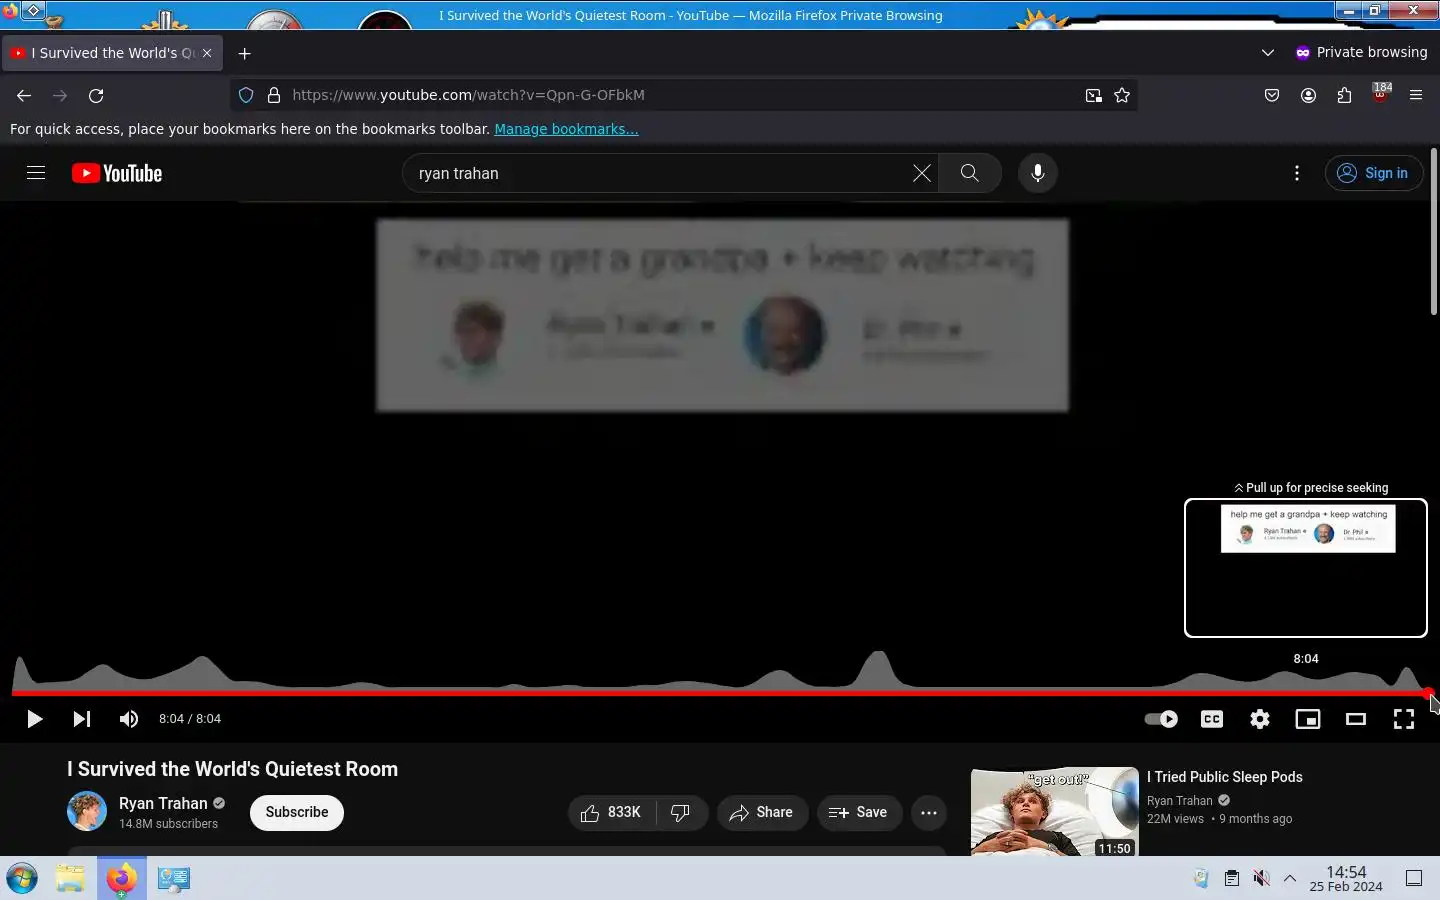Go back in Firefox
1440x900 pixels.
click(24, 95)
